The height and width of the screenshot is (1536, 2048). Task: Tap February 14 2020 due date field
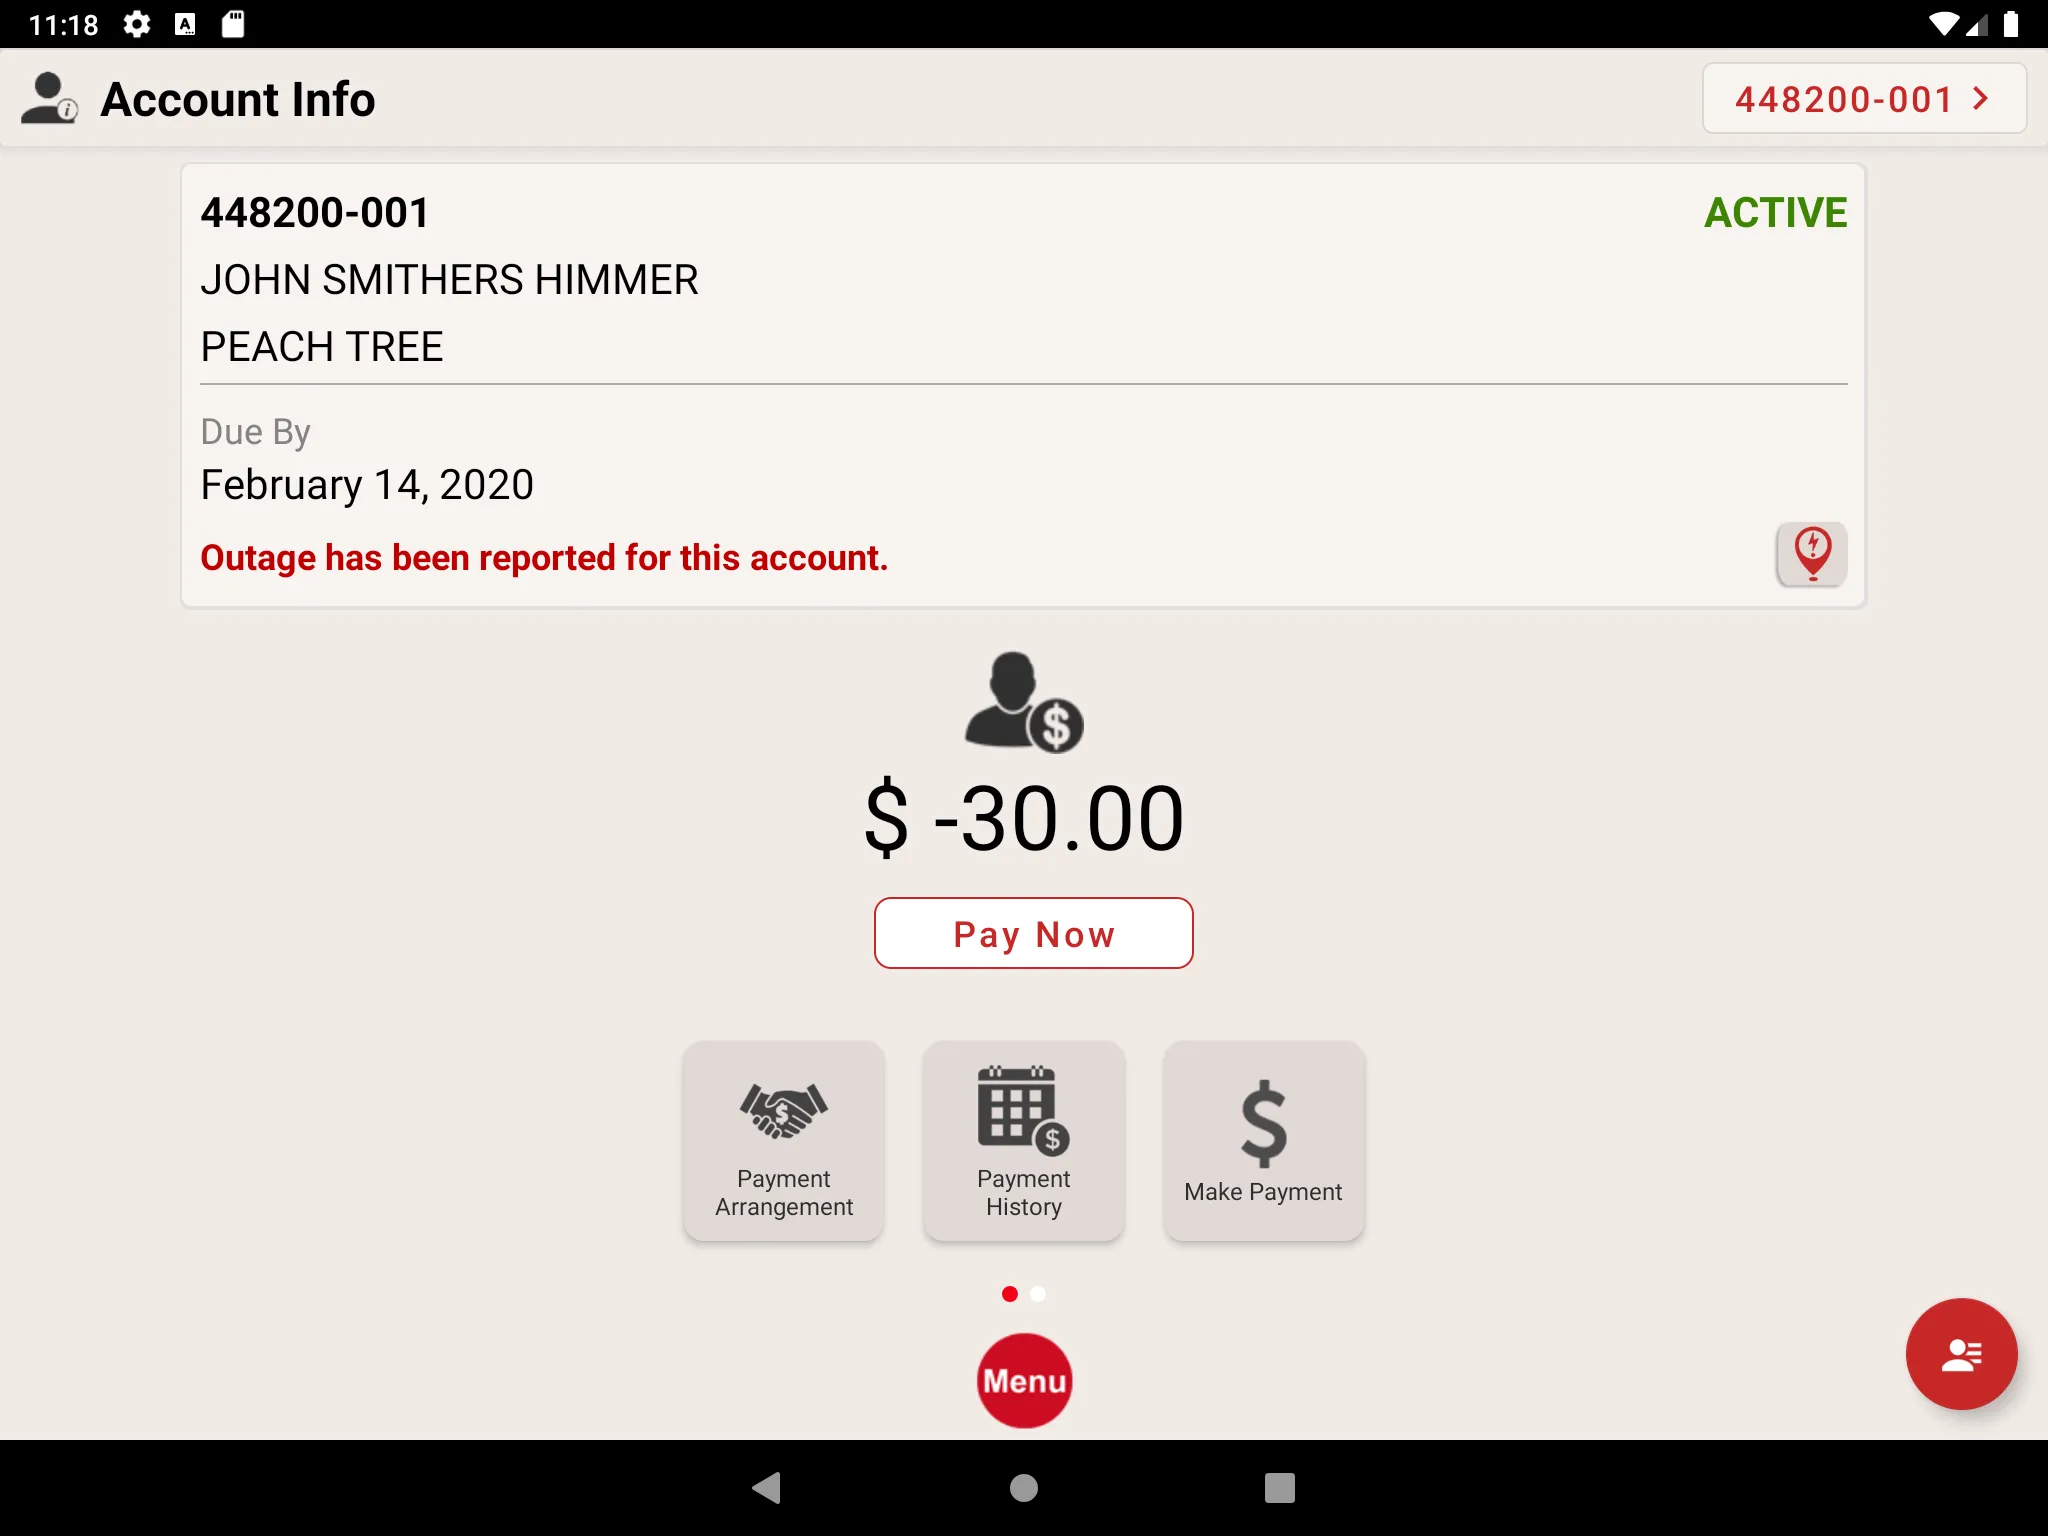click(368, 482)
